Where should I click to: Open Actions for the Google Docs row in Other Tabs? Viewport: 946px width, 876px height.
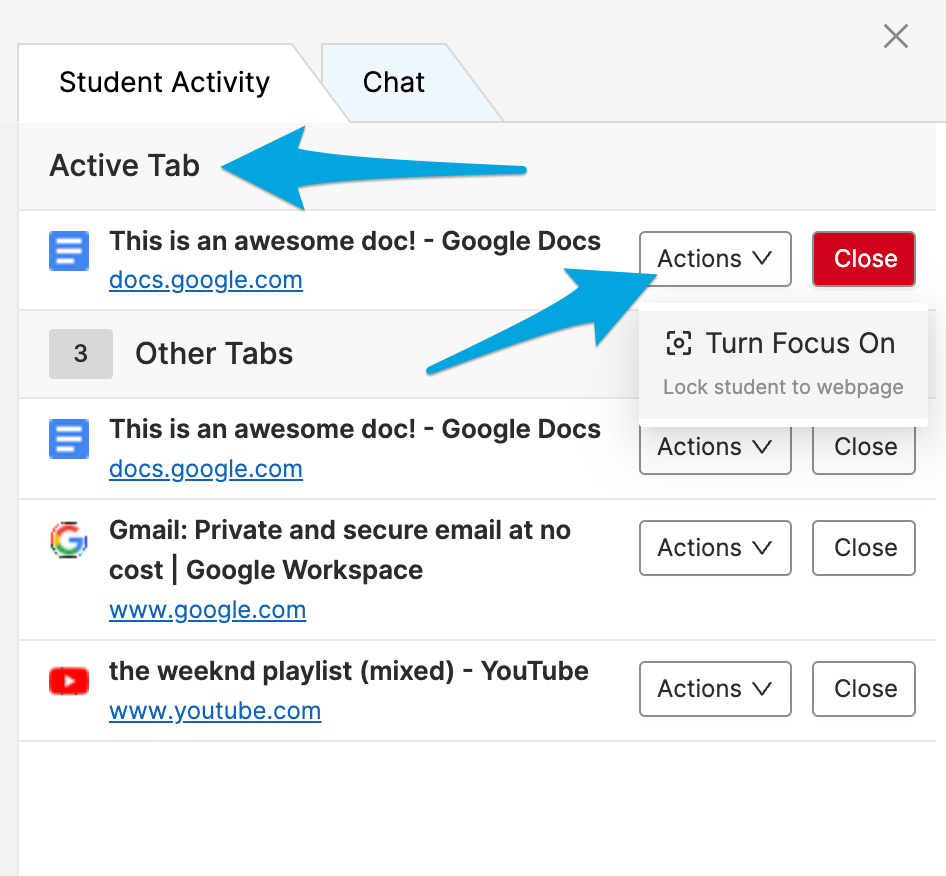[714, 447]
